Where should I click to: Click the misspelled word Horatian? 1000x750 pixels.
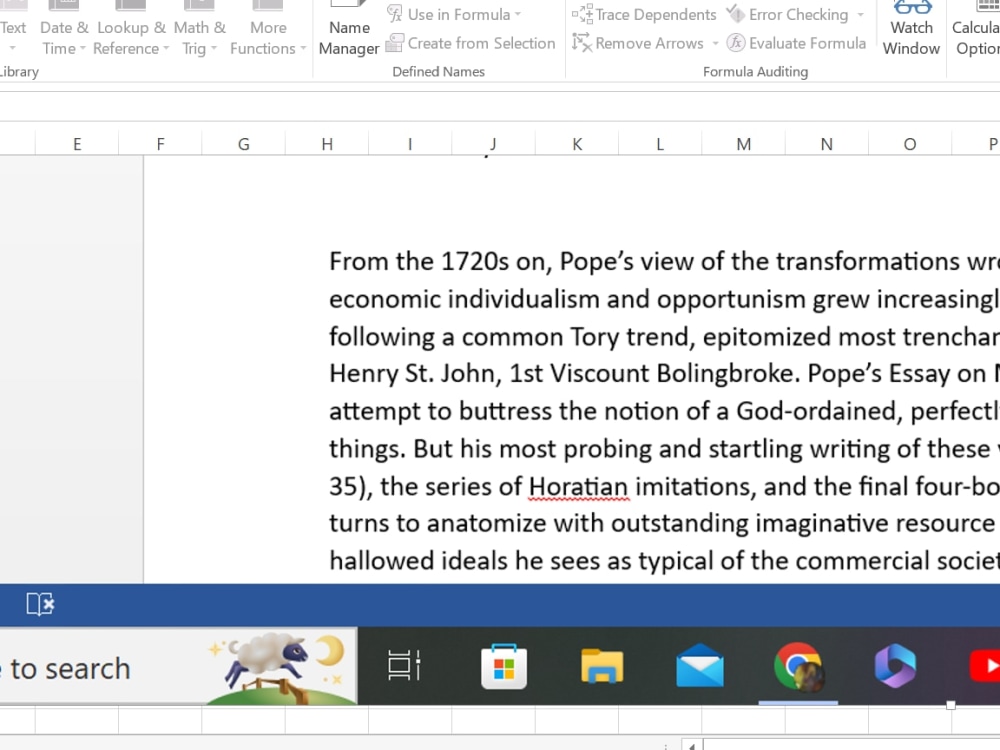[x=578, y=487]
